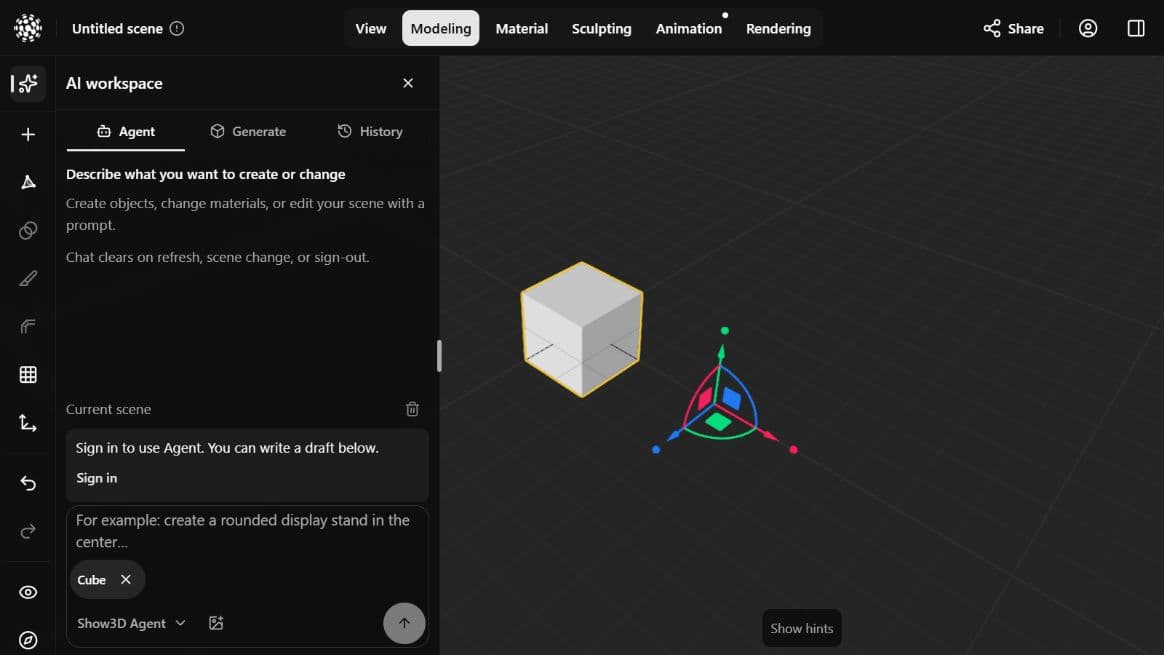Click the prompt text input field

tap(247, 531)
